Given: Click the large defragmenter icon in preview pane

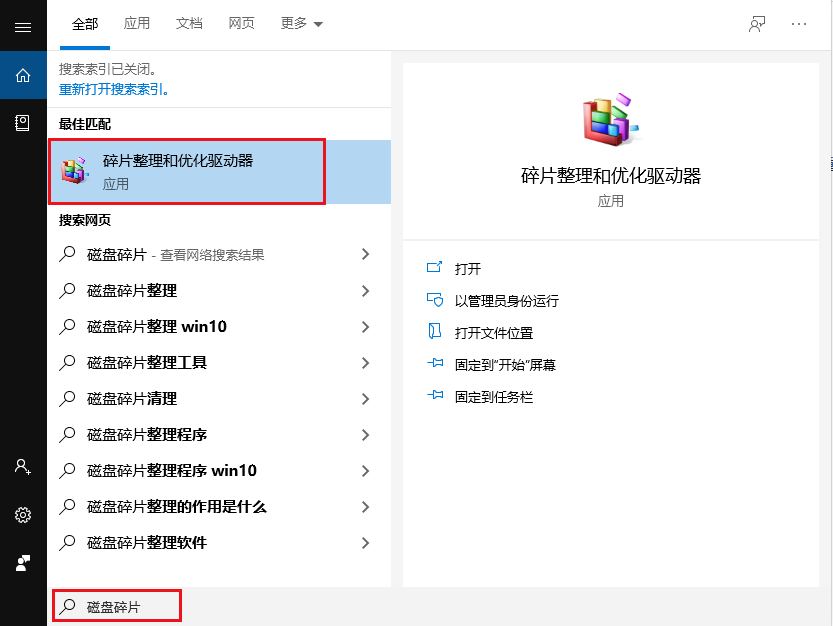Looking at the screenshot, I should coord(610,121).
